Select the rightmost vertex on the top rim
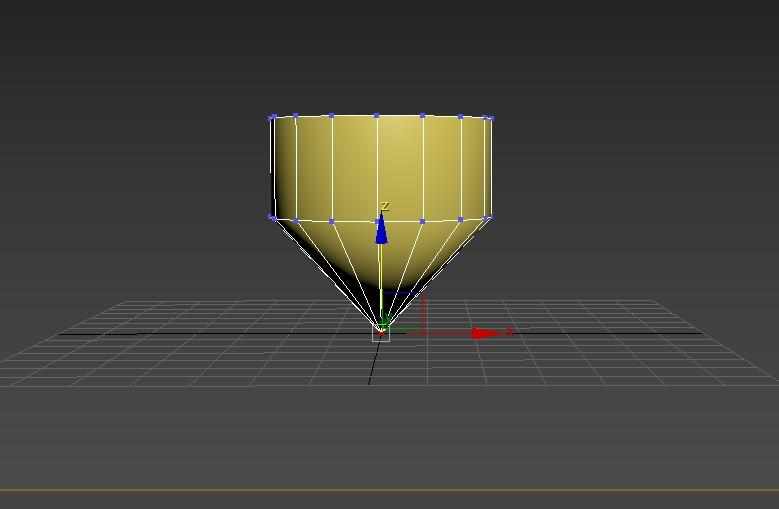This screenshot has height=509, width=779. coord(490,118)
